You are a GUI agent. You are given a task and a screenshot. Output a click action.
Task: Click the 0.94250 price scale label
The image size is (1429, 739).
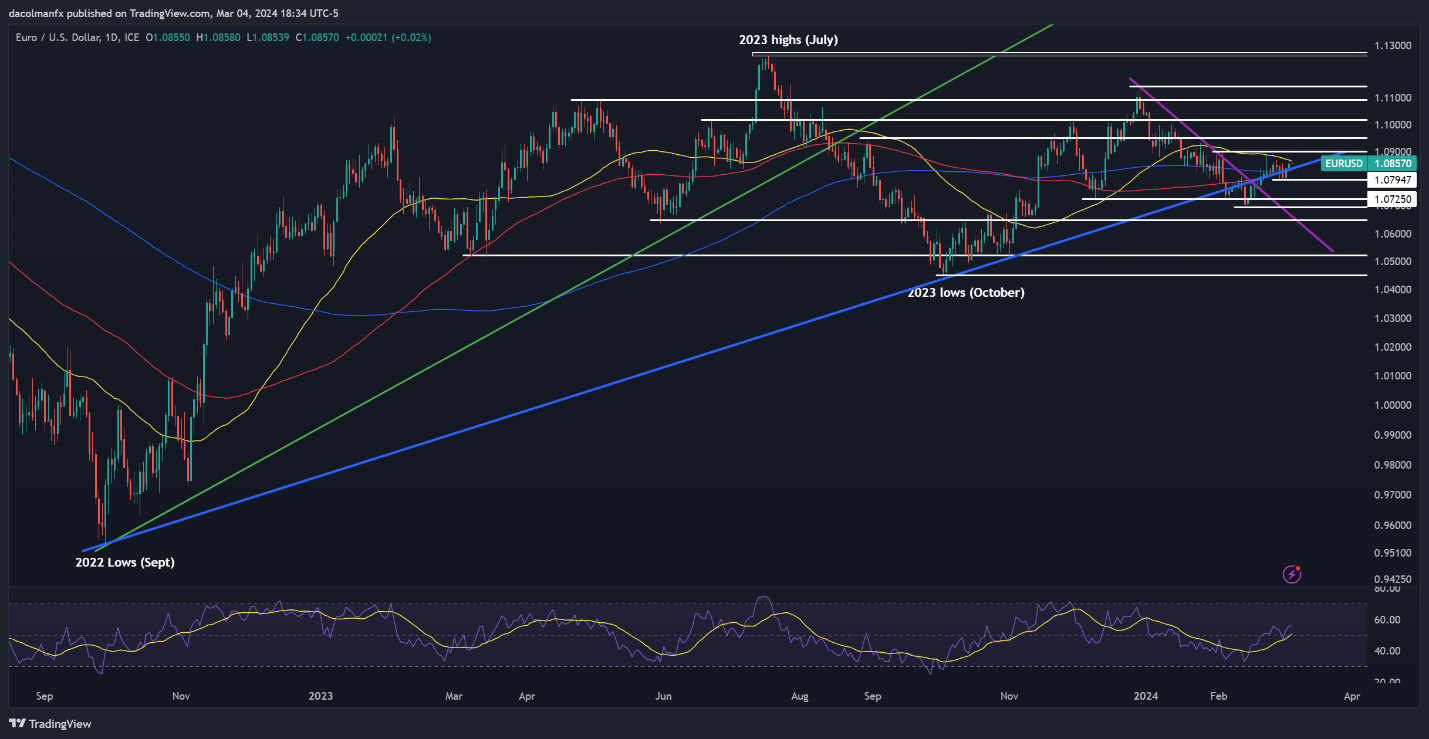pyautogui.click(x=1396, y=579)
